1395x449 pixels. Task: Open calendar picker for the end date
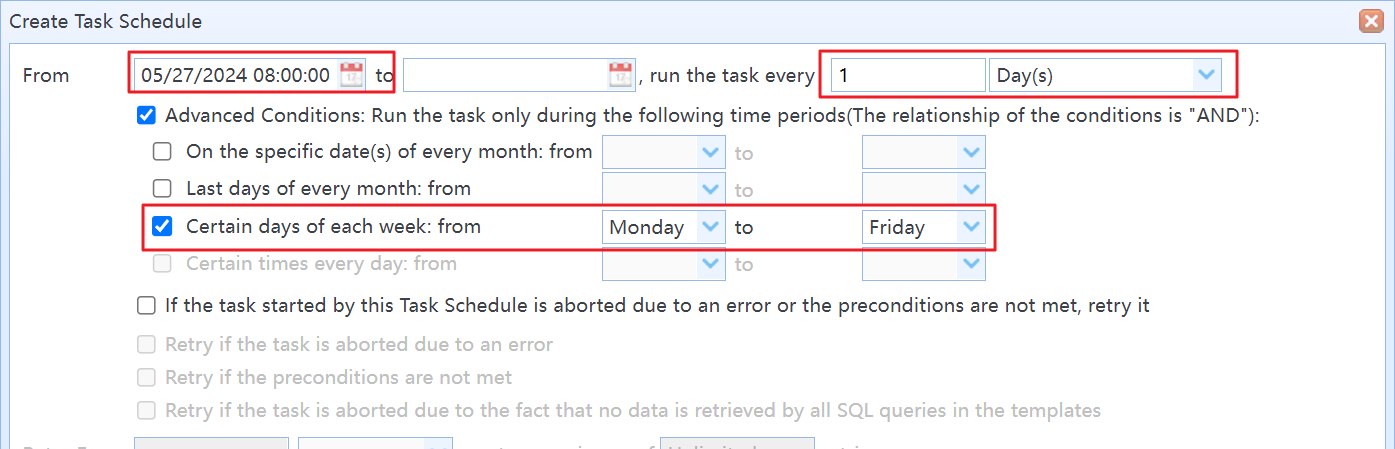(621, 74)
